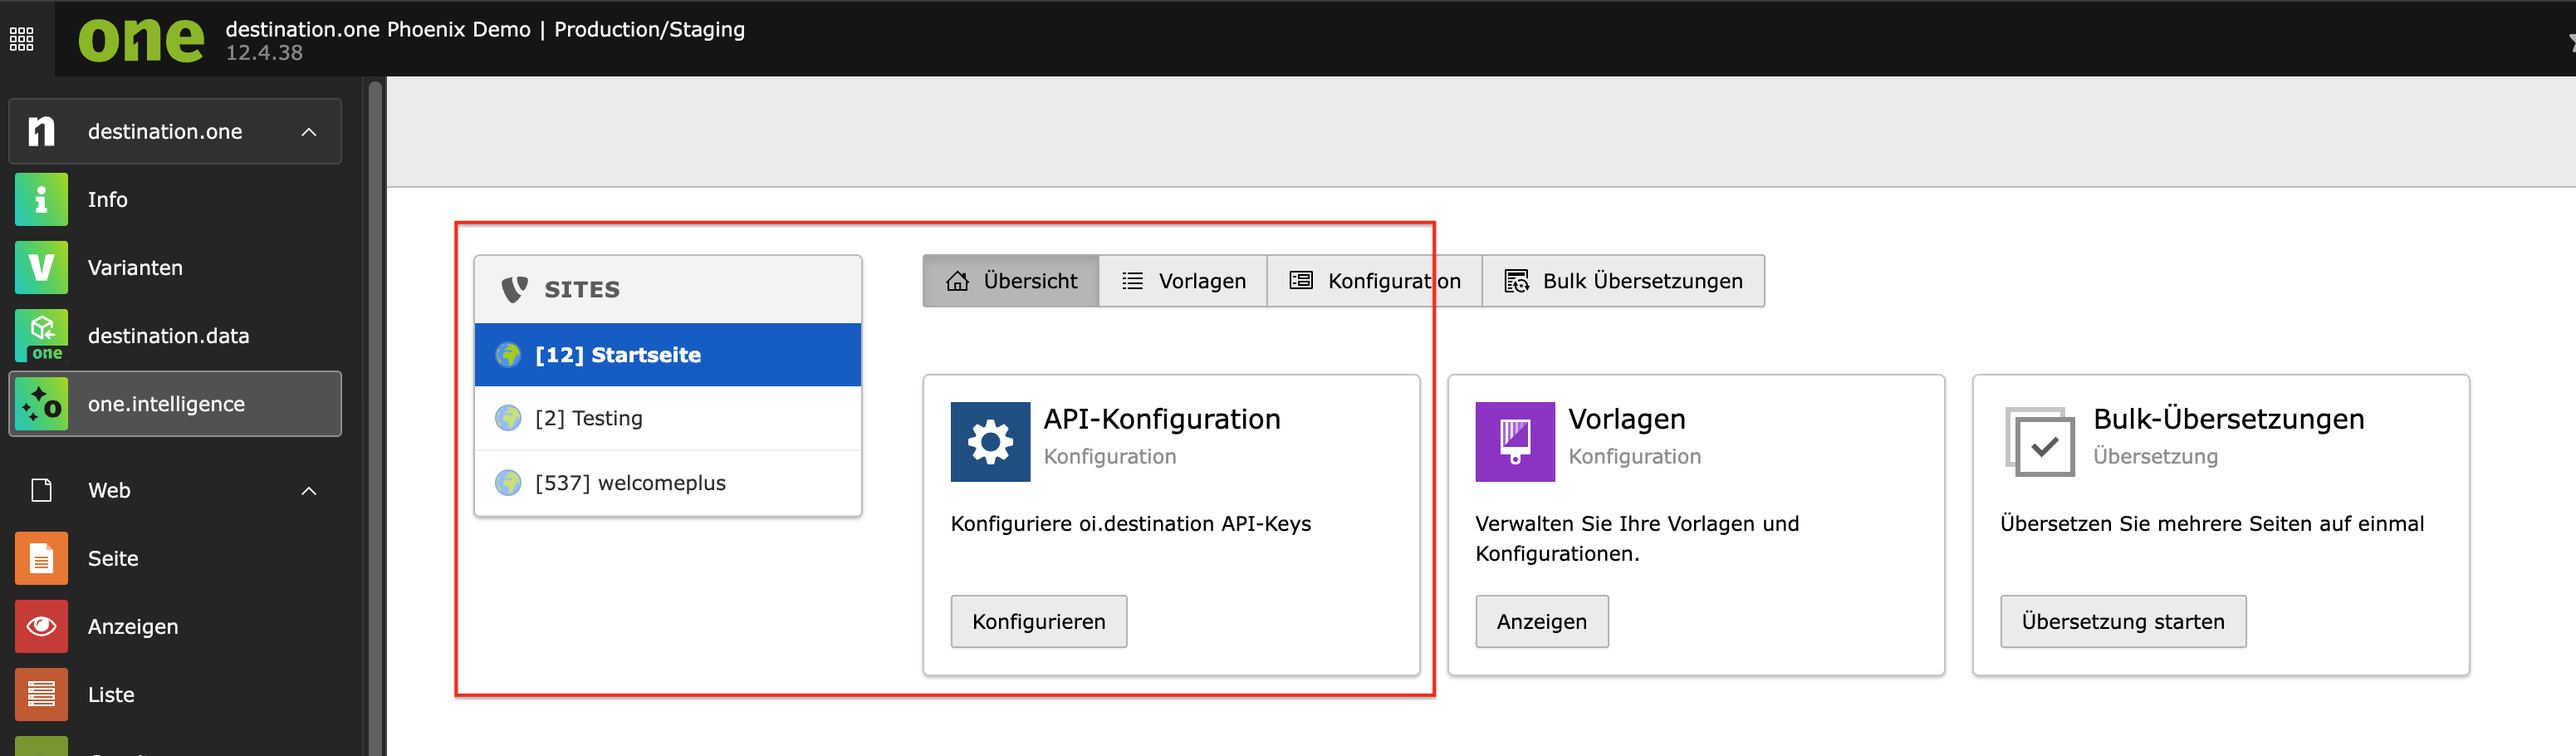This screenshot has height=756, width=2576.
Task: Switch to the Übersicht tab
Action: pyautogui.click(x=1011, y=281)
